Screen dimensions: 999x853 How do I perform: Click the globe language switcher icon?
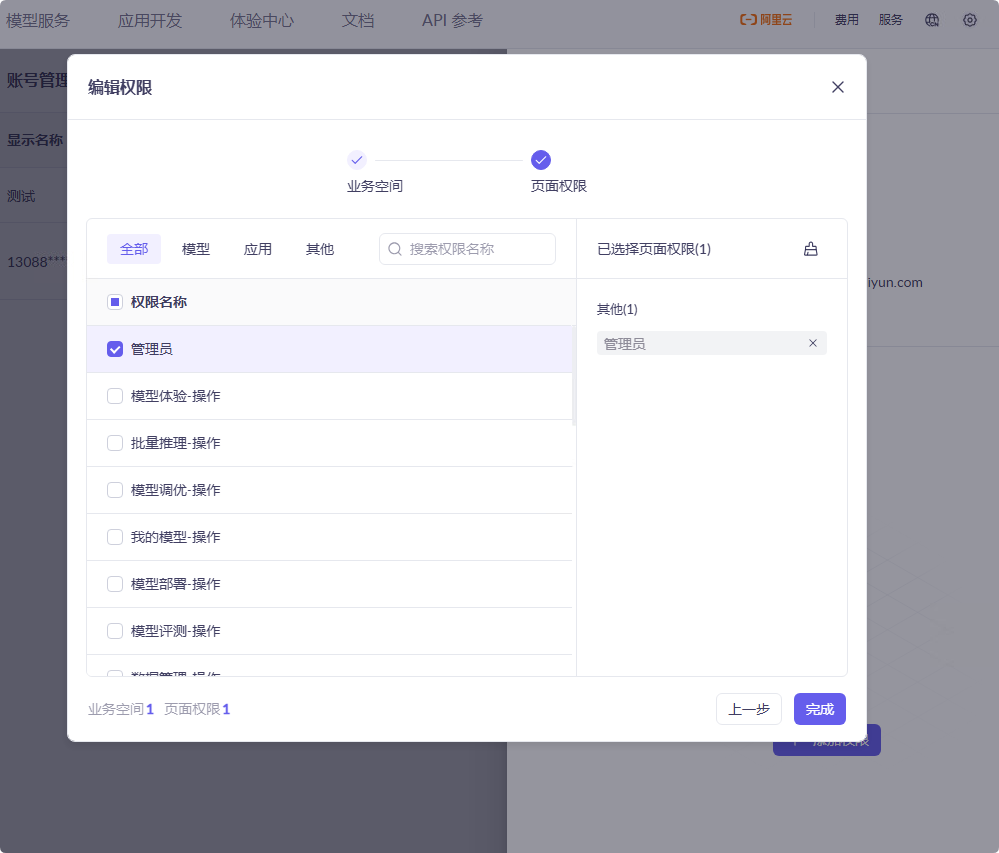pyautogui.click(x=931, y=19)
